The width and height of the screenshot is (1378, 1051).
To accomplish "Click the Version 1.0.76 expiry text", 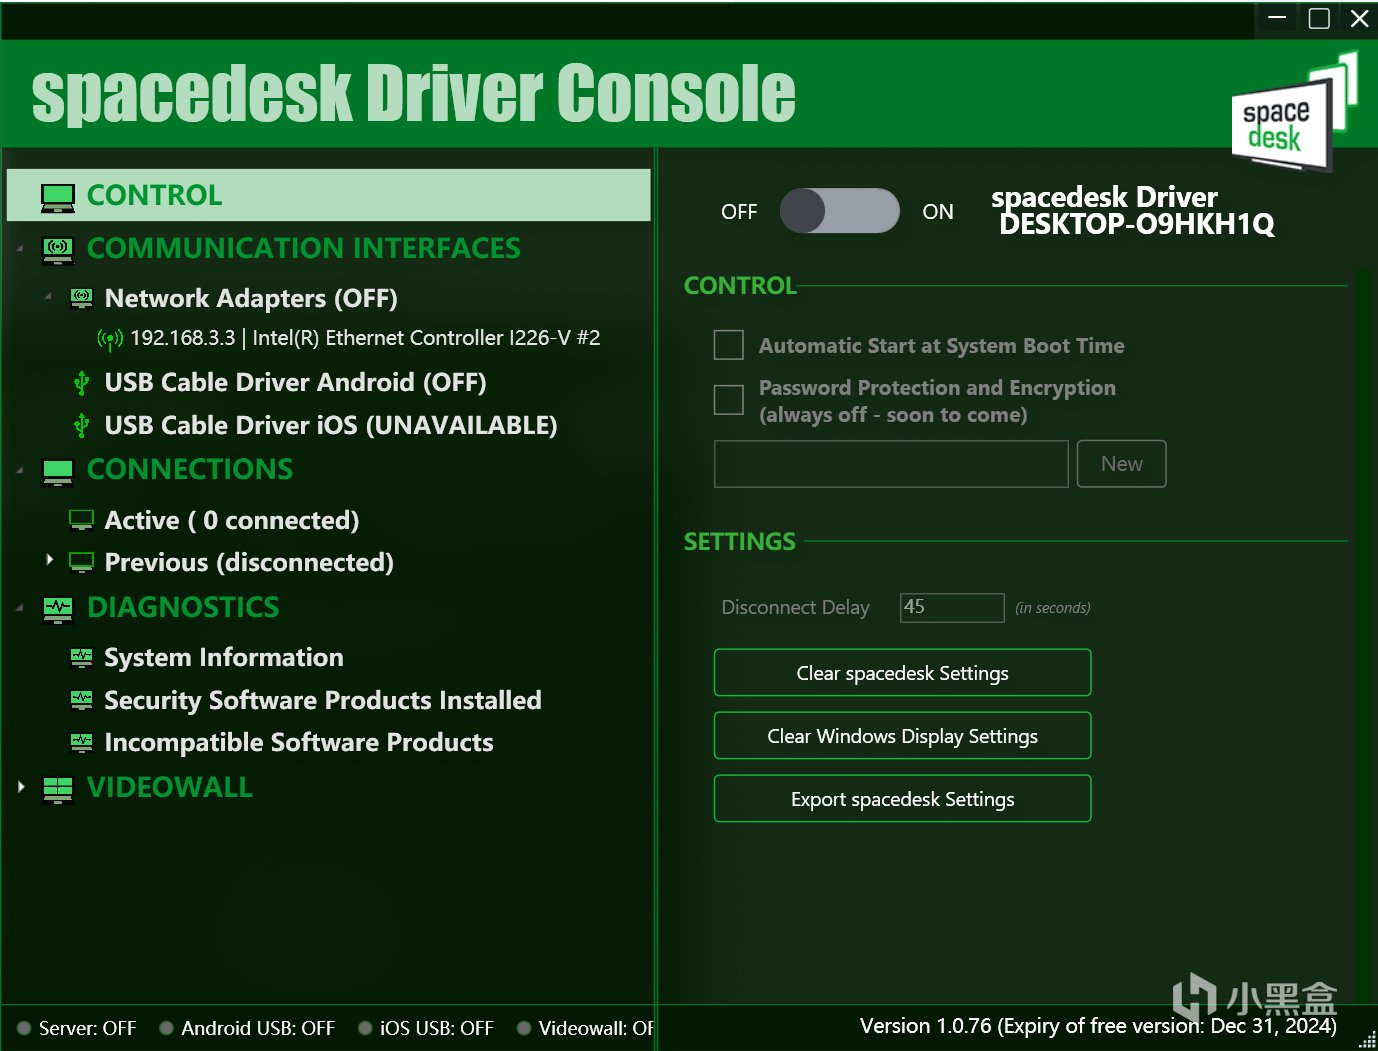I will click(x=1098, y=1026).
